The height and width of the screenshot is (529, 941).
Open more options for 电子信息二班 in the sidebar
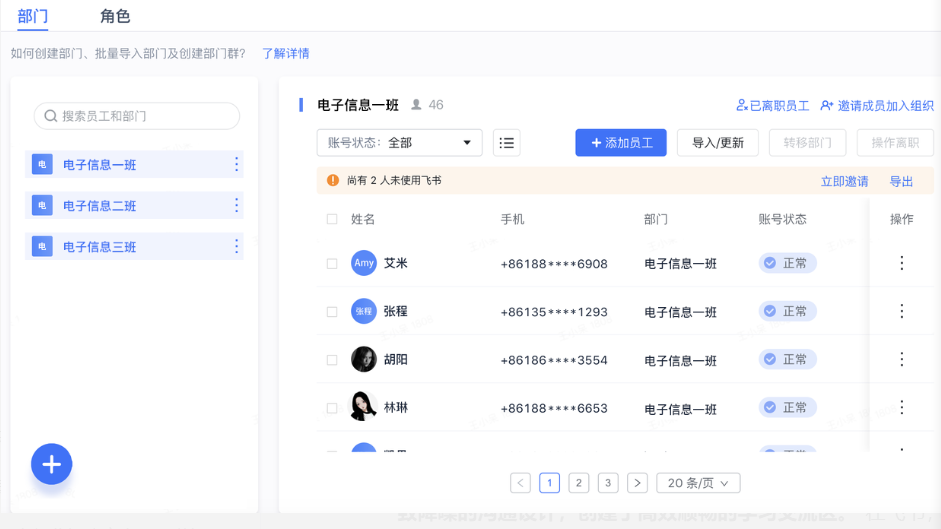point(236,205)
